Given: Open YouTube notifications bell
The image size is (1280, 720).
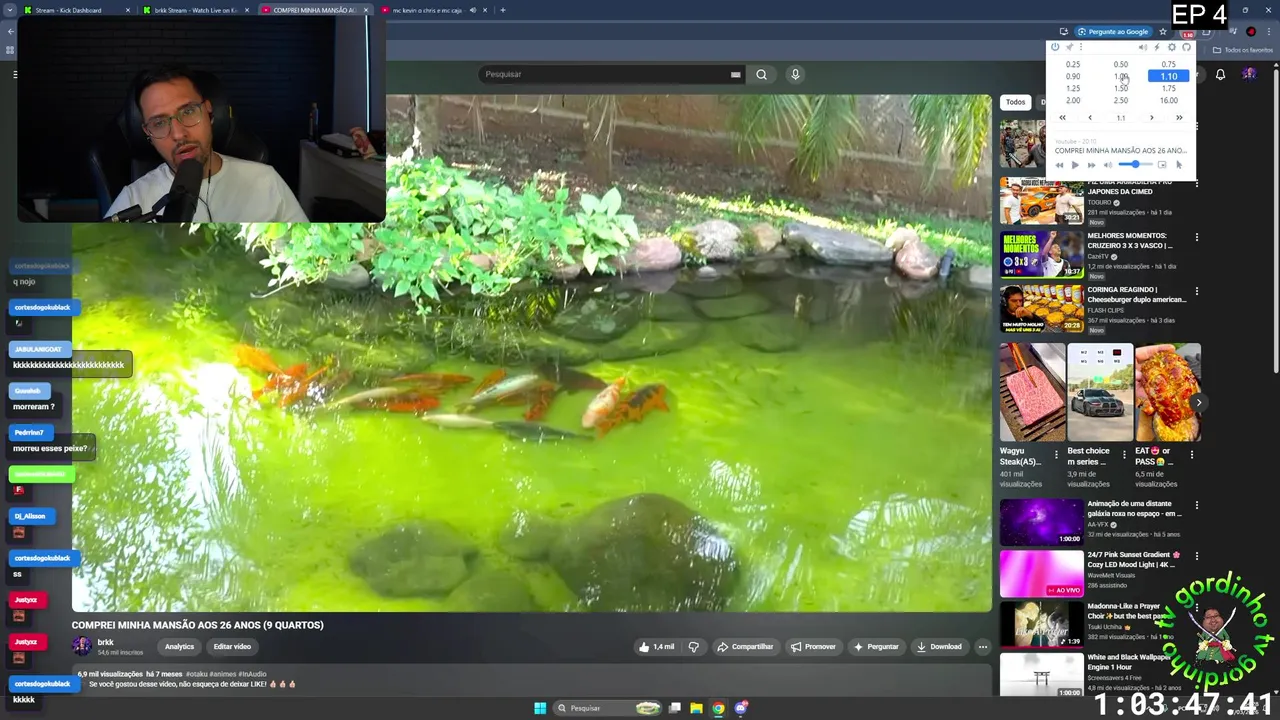Looking at the screenshot, I should 1220,74.
